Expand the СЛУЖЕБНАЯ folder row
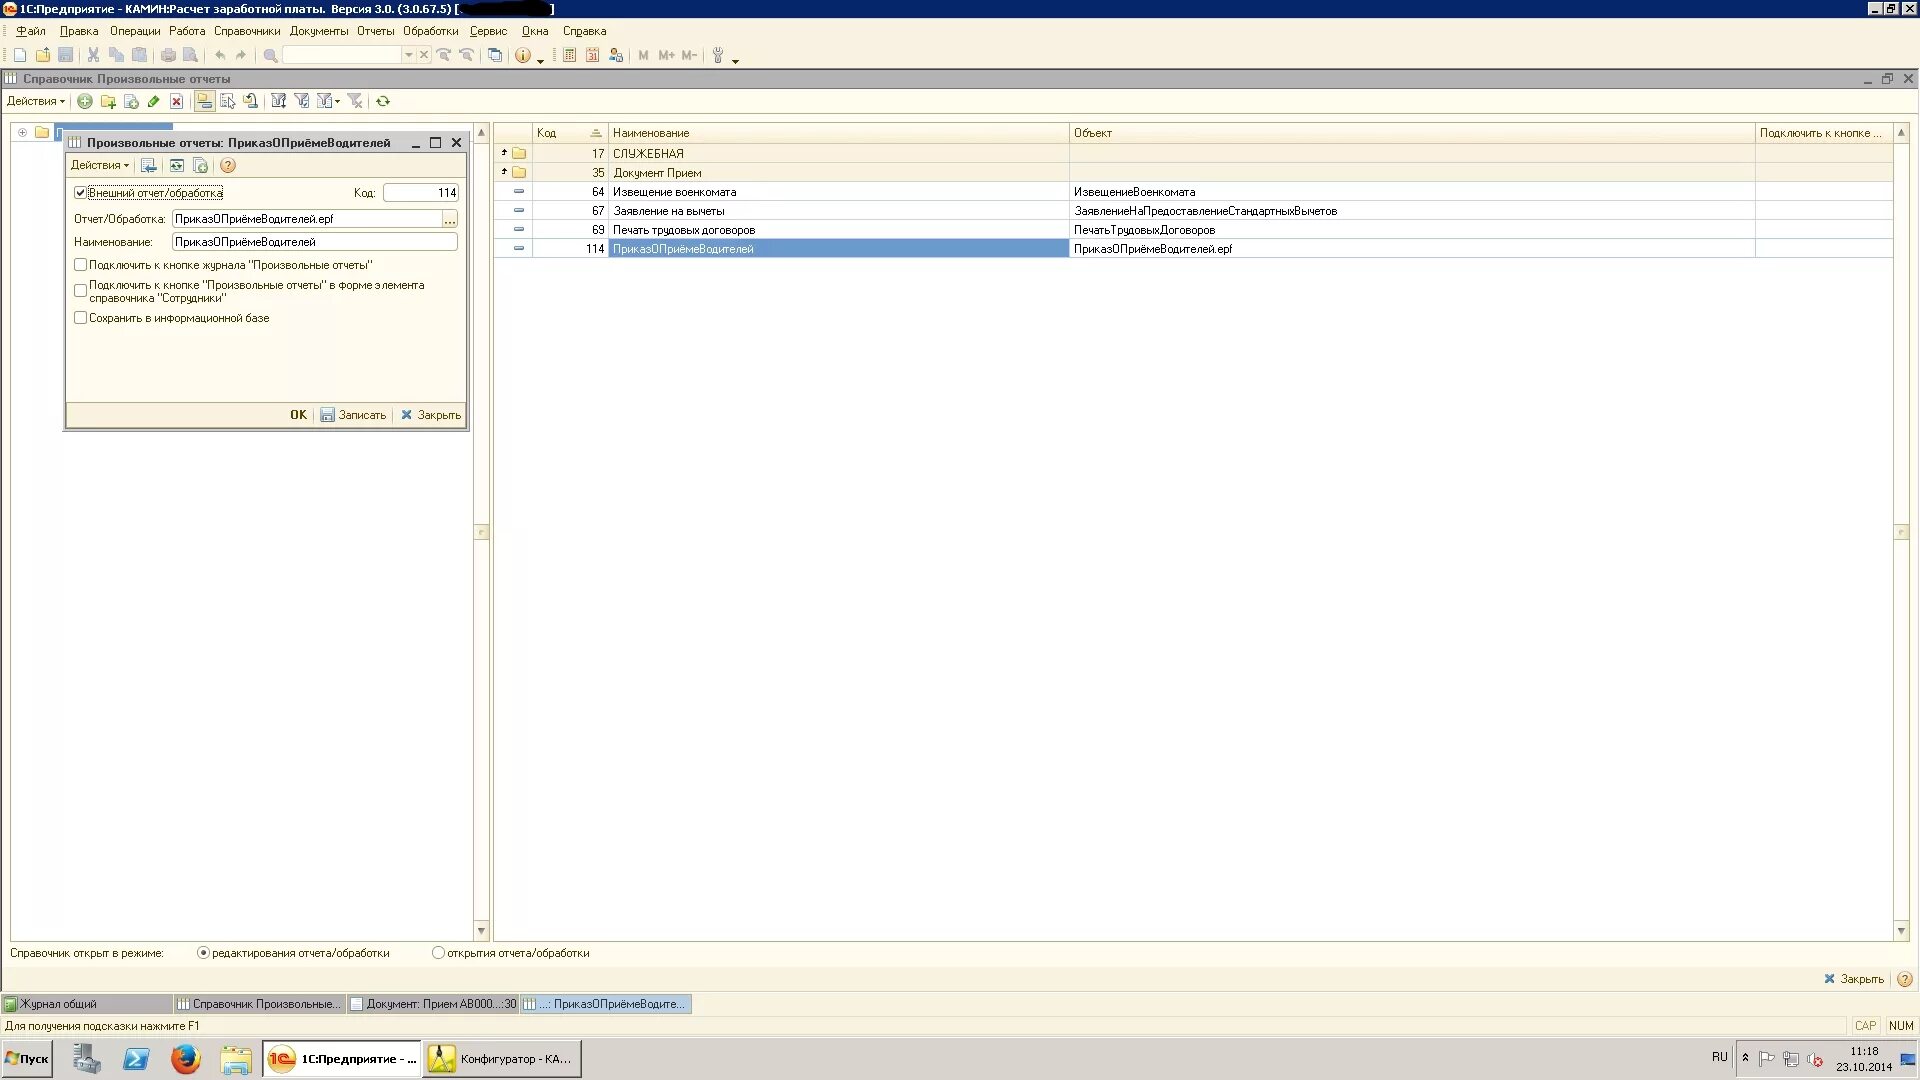 pos(504,153)
